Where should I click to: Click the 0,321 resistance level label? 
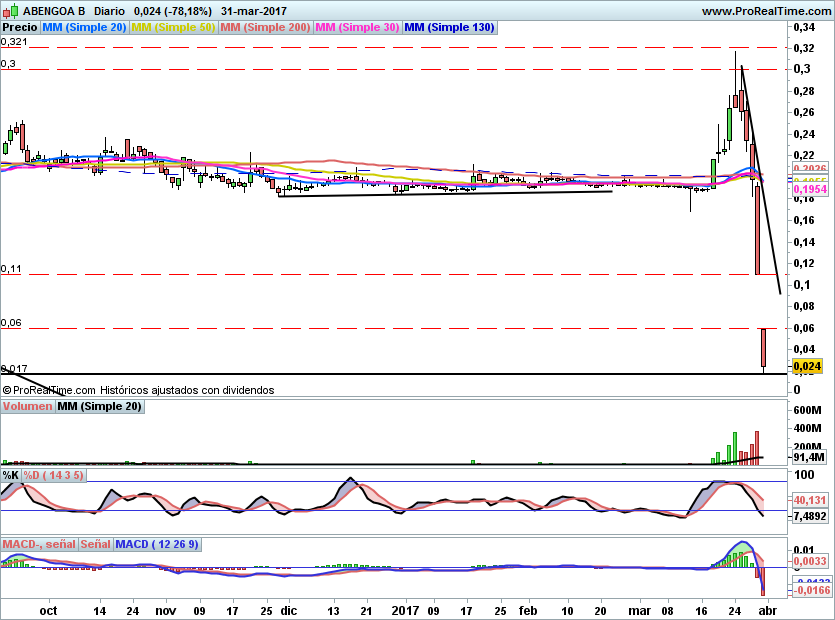pyautogui.click(x=14, y=42)
